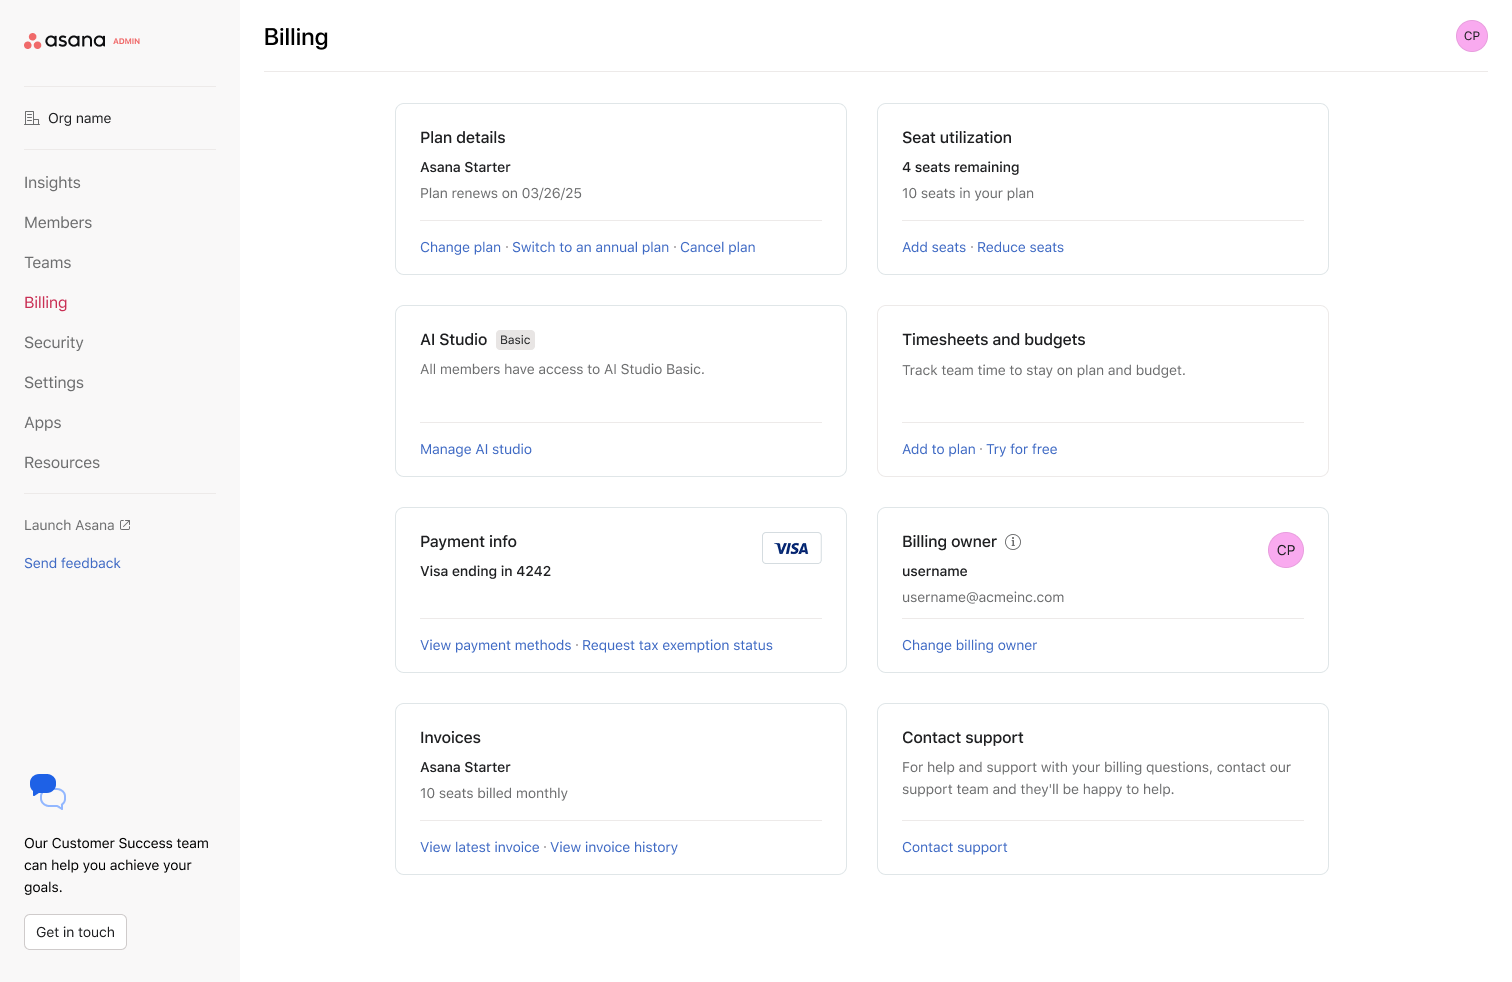Click the text '10 seats billed monthly'

(x=494, y=793)
